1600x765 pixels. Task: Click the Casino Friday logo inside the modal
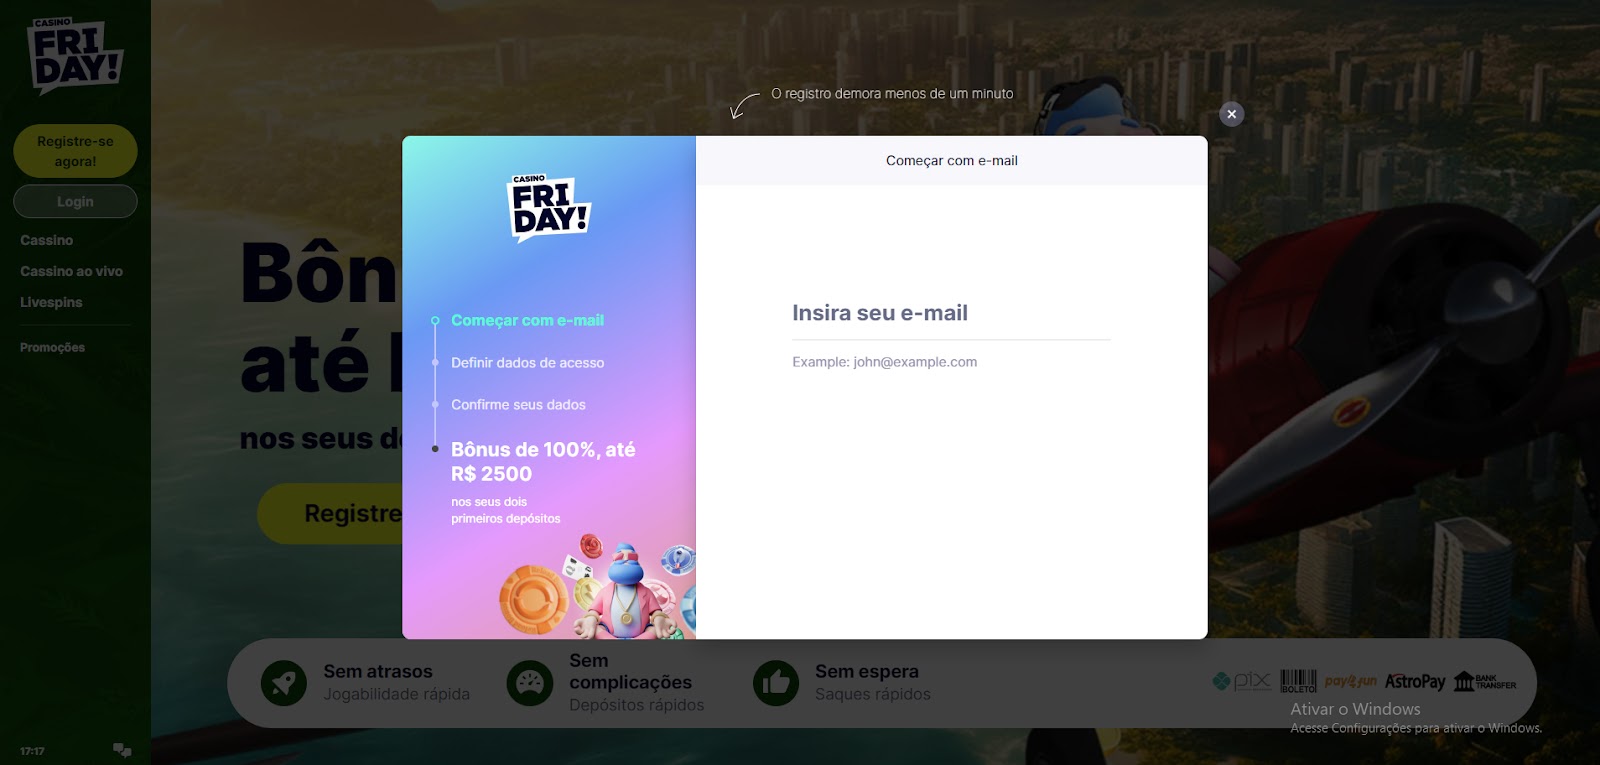[549, 208]
